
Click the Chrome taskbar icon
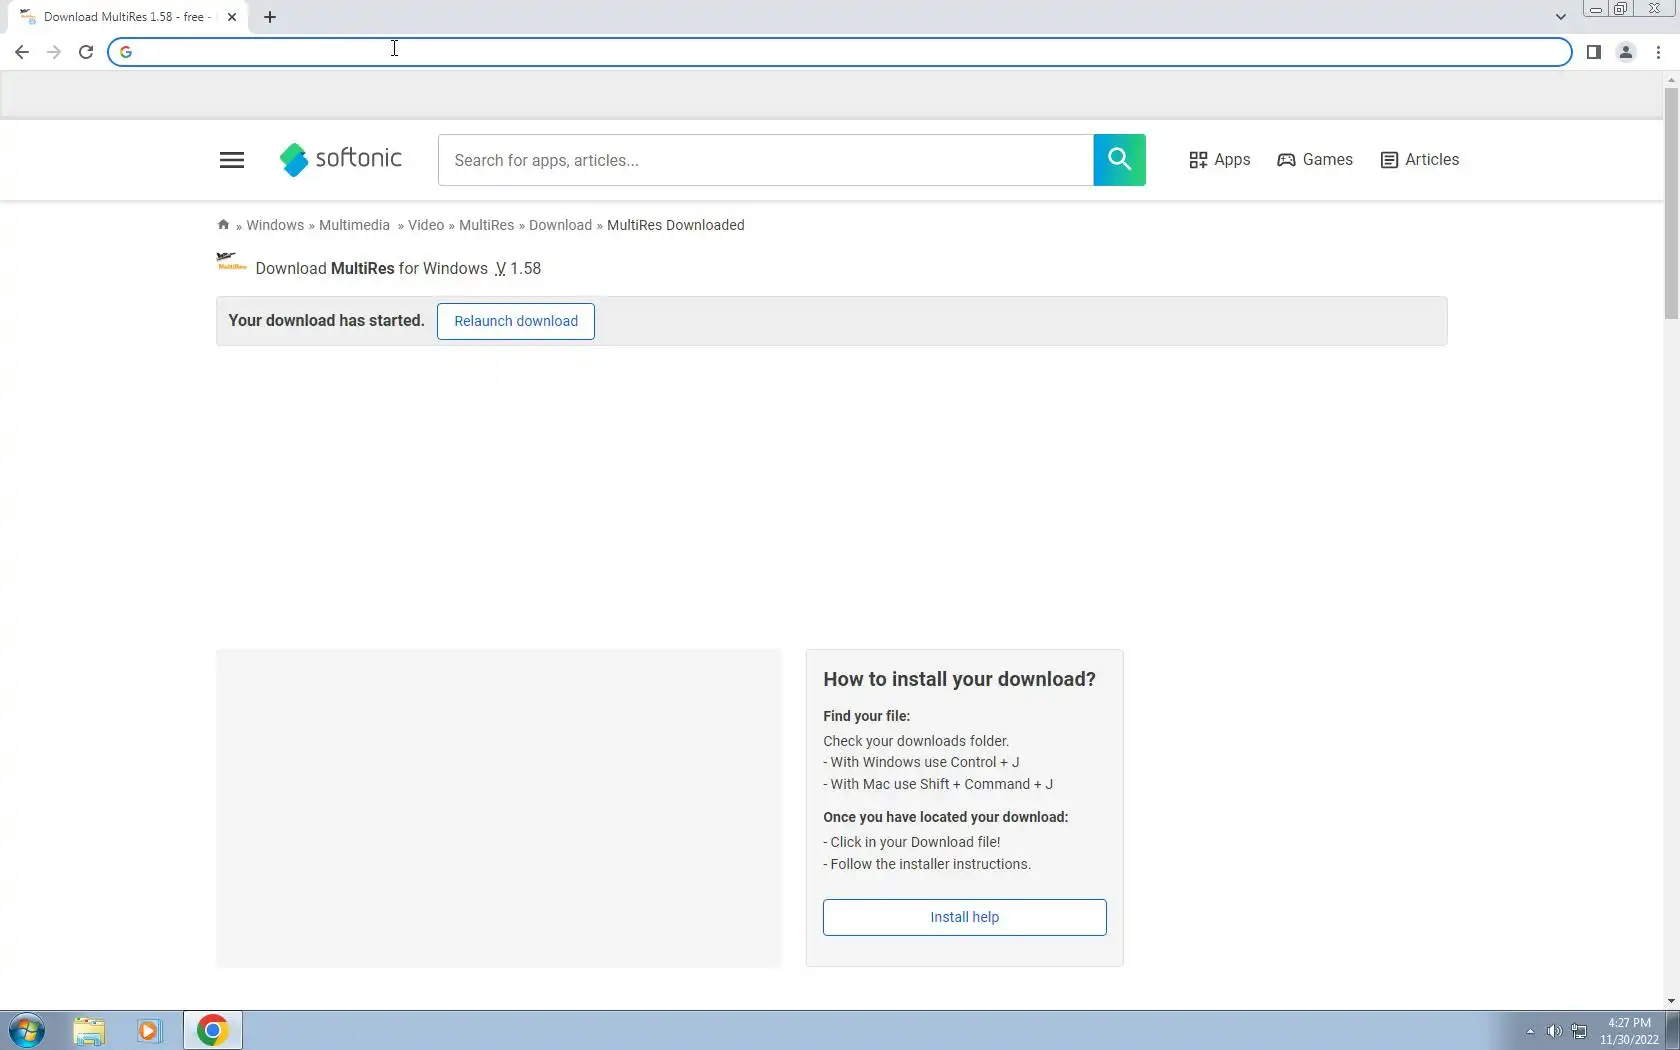click(x=212, y=1031)
